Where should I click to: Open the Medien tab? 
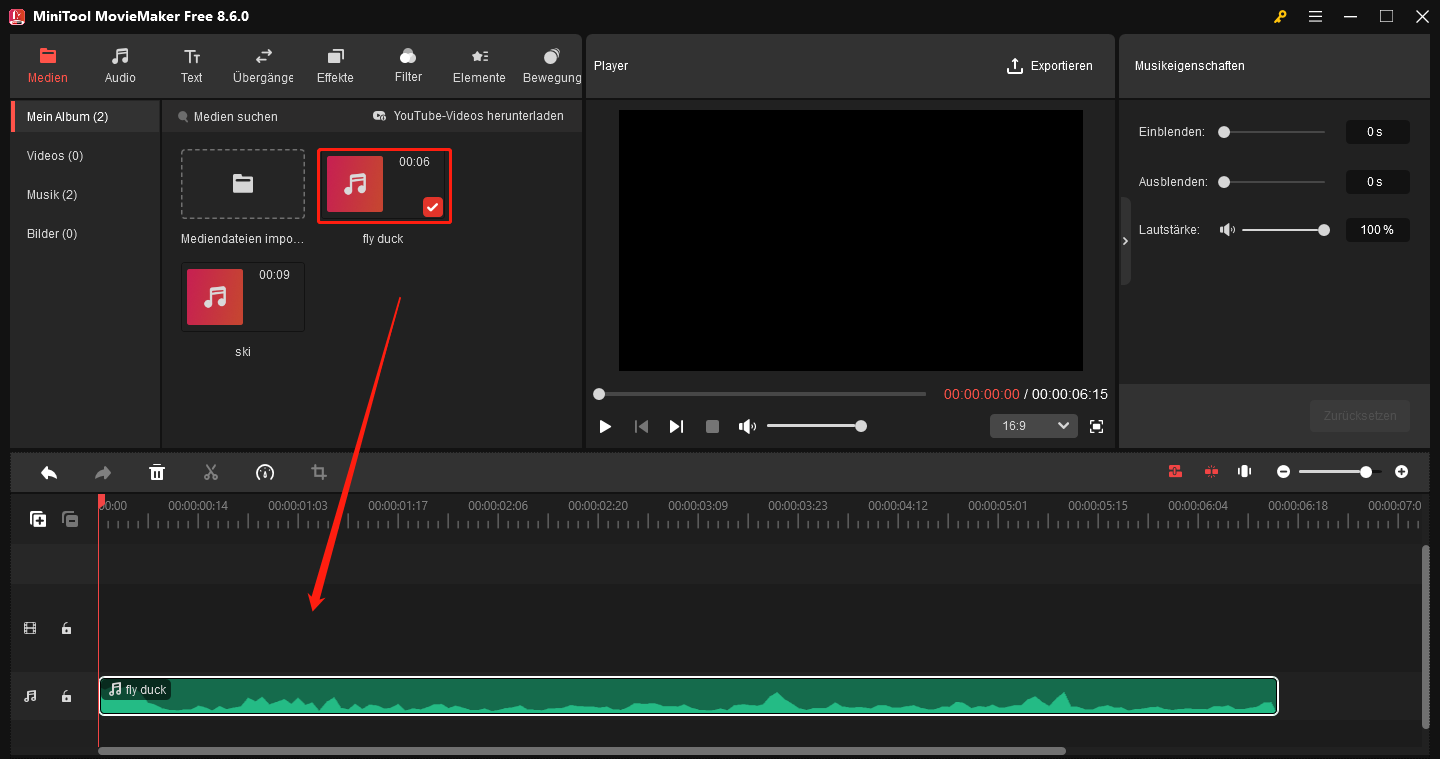[x=47, y=65]
